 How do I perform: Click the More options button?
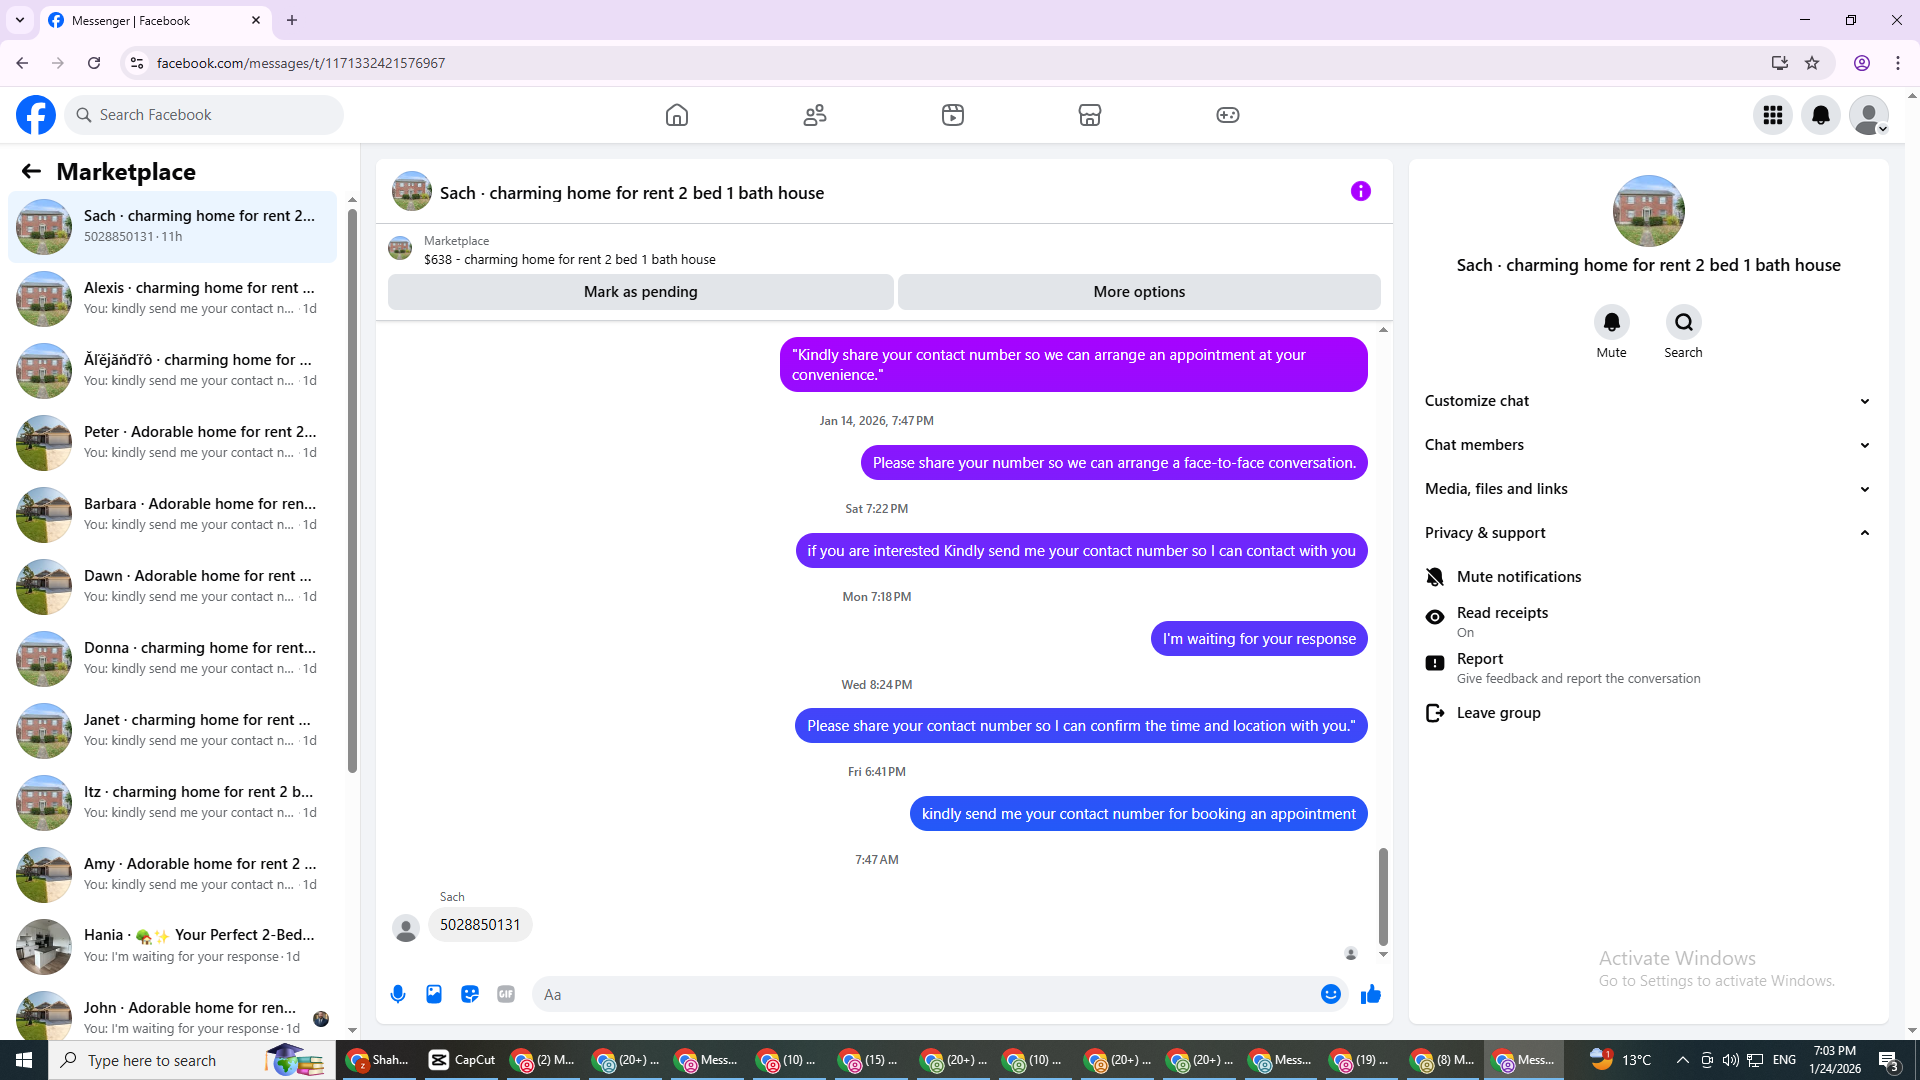coord(1138,292)
